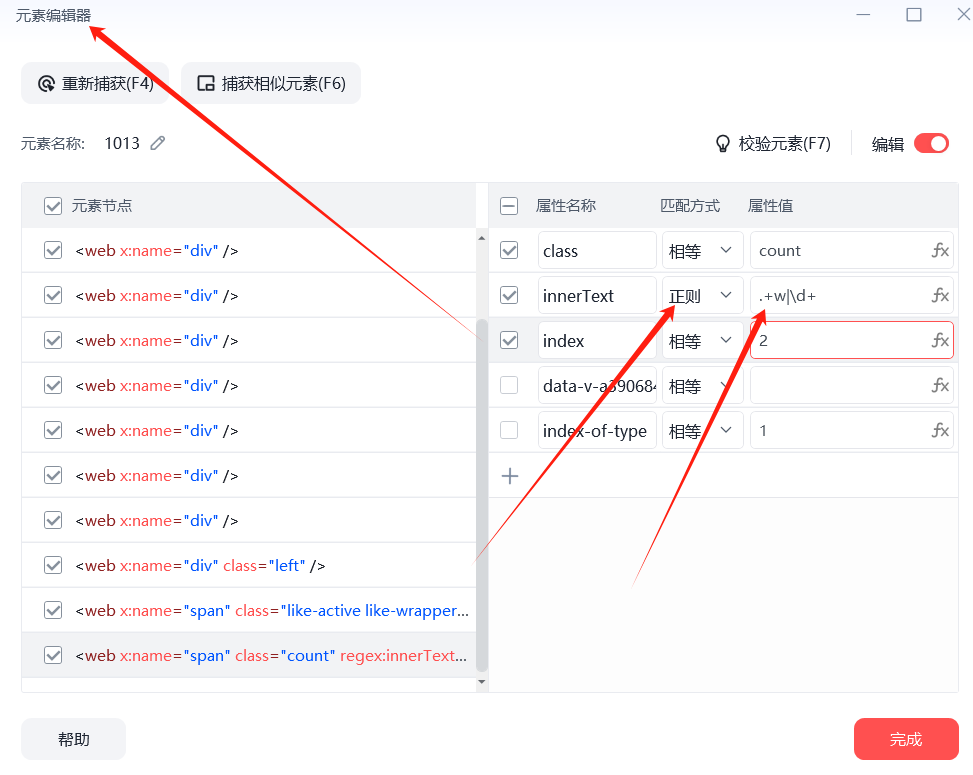Maximize the 元素编辑器 window
This screenshot has height=775, width=973.
(x=913, y=14)
